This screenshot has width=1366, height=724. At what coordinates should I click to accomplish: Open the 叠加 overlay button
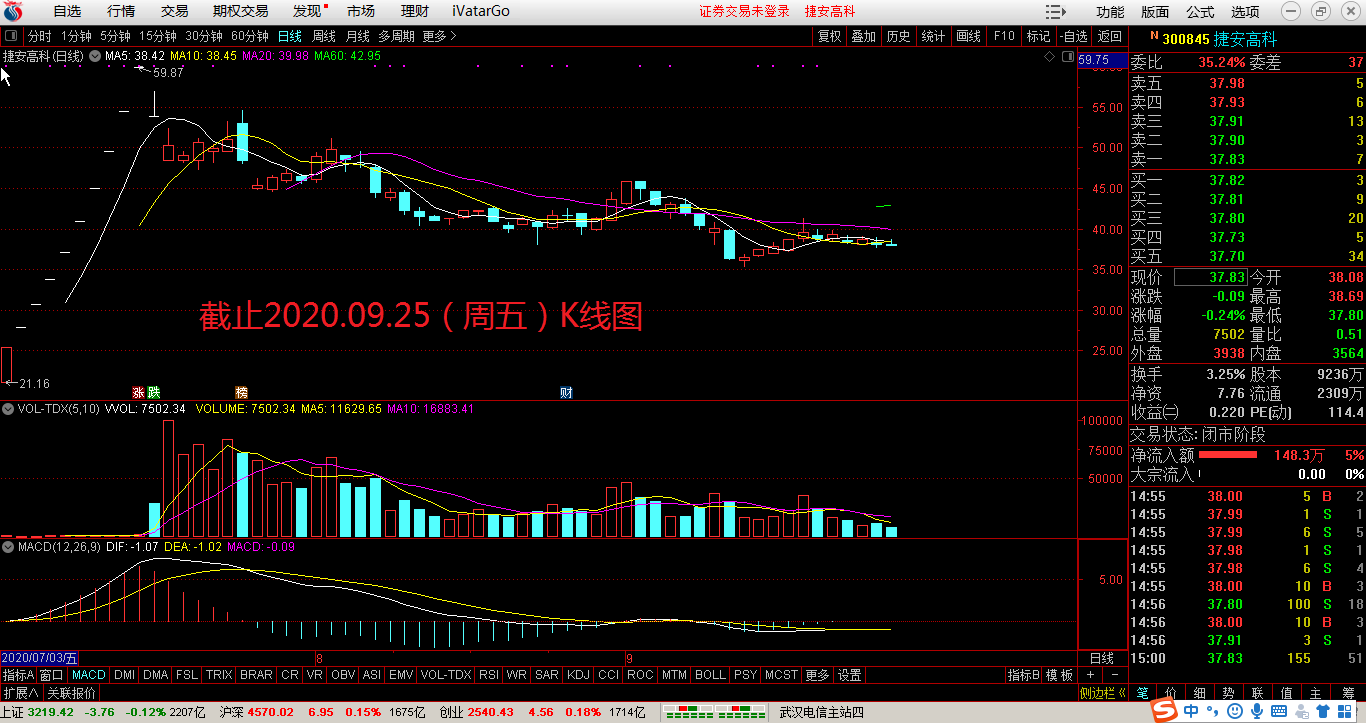point(863,36)
